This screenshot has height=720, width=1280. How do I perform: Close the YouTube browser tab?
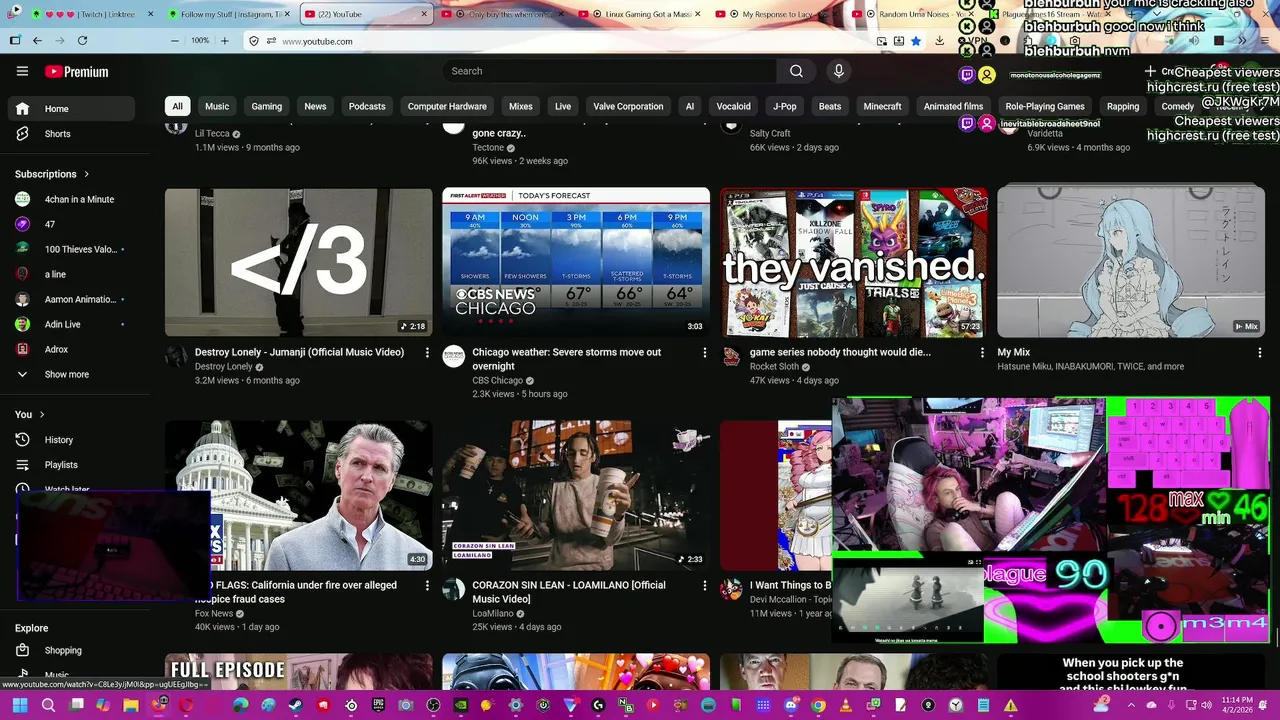pyautogui.click(x=424, y=14)
